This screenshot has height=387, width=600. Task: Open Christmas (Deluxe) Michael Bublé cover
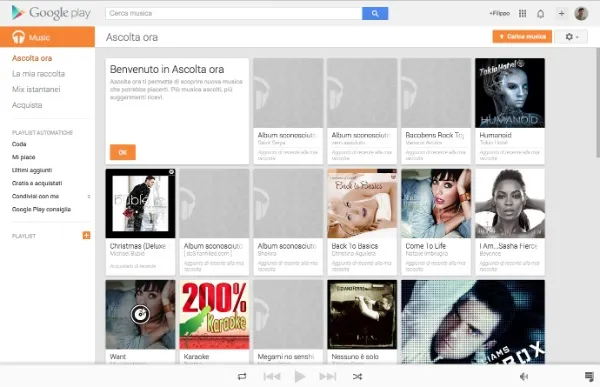(x=140, y=204)
